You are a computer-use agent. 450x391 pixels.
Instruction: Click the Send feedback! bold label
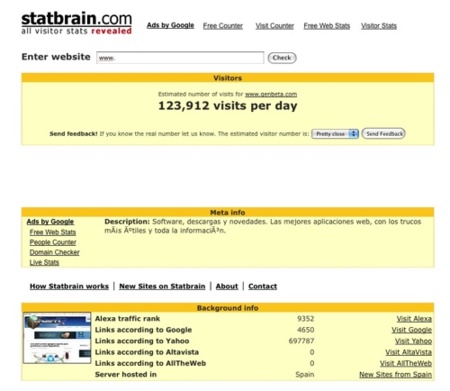click(x=73, y=134)
